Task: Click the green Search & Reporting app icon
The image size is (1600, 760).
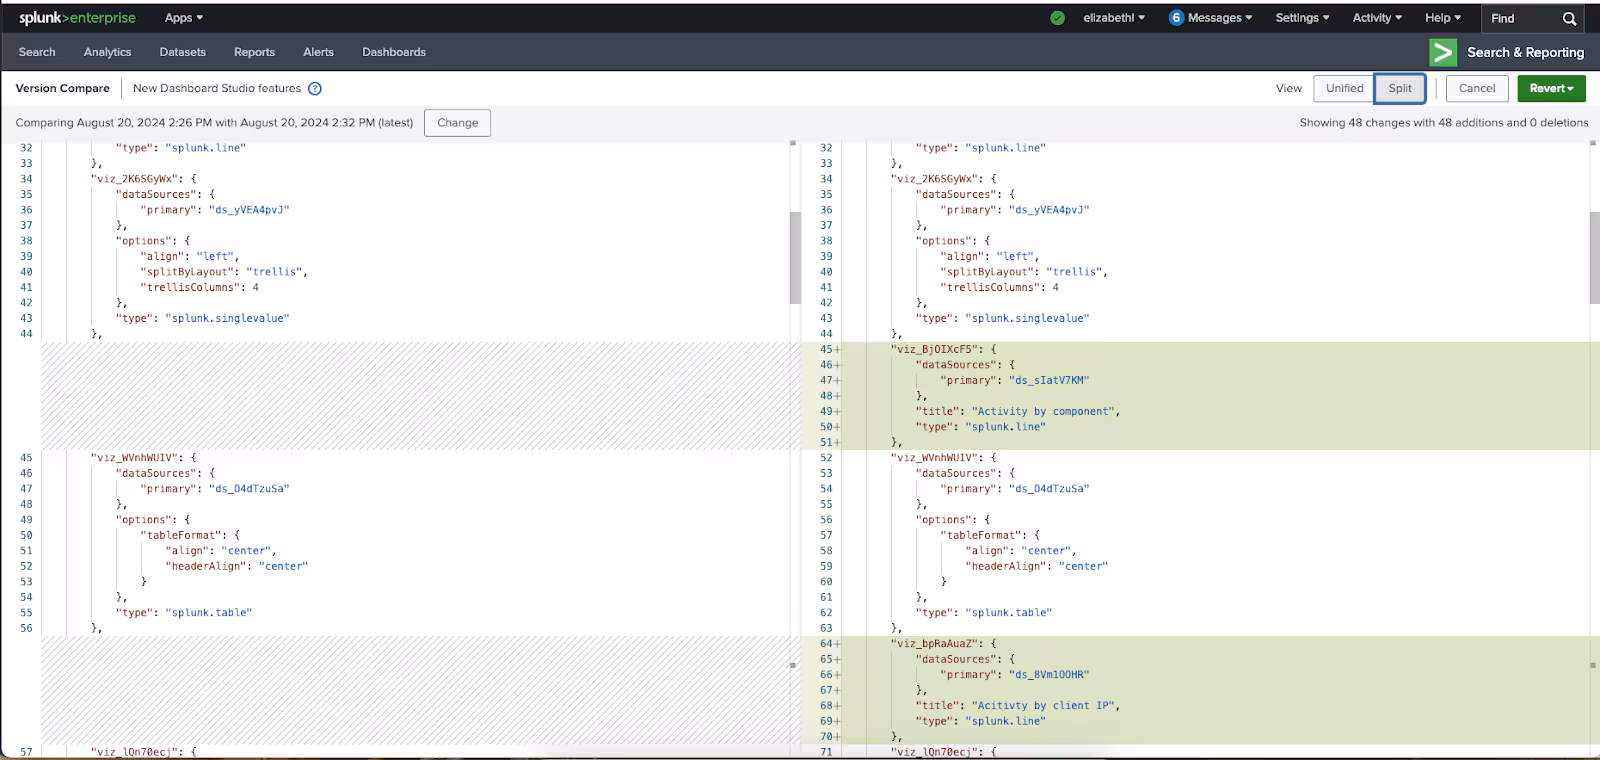Action: pyautogui.click(x=1442, y=52)
